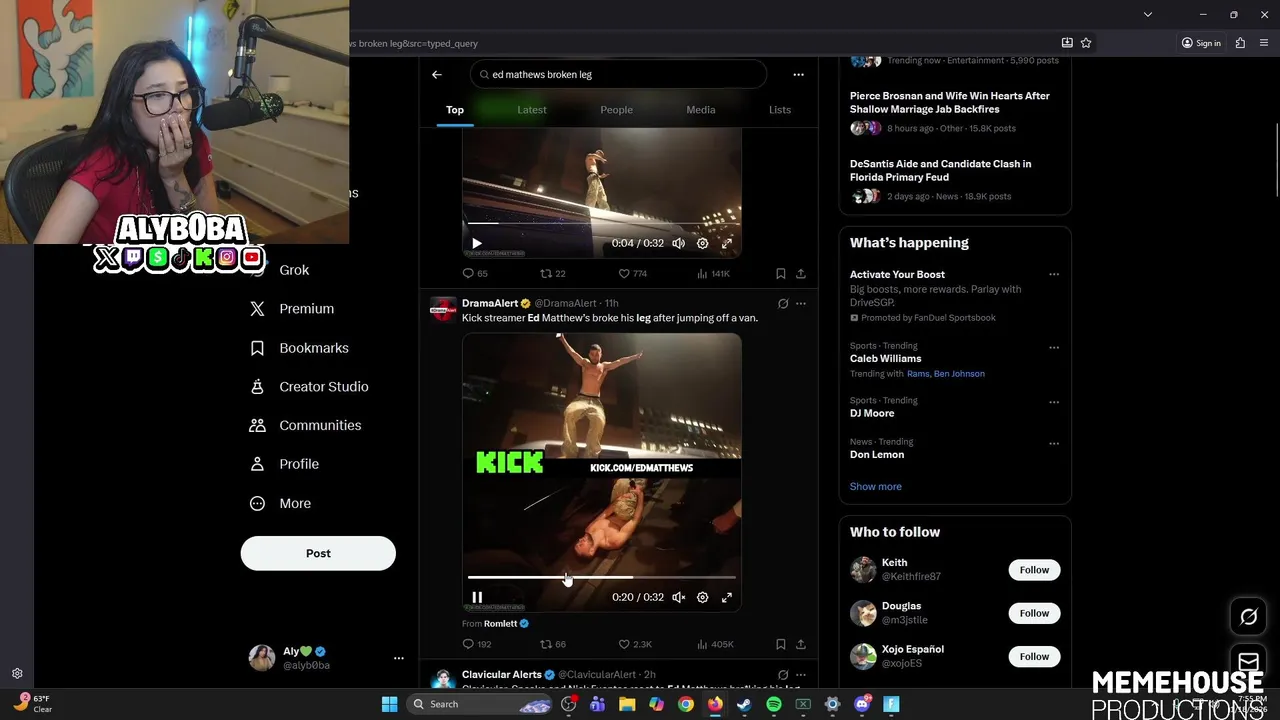This screenshot has width=1280, height=720.
Task: Open options for the DJ Moore trend
Action: (1054, 402)
